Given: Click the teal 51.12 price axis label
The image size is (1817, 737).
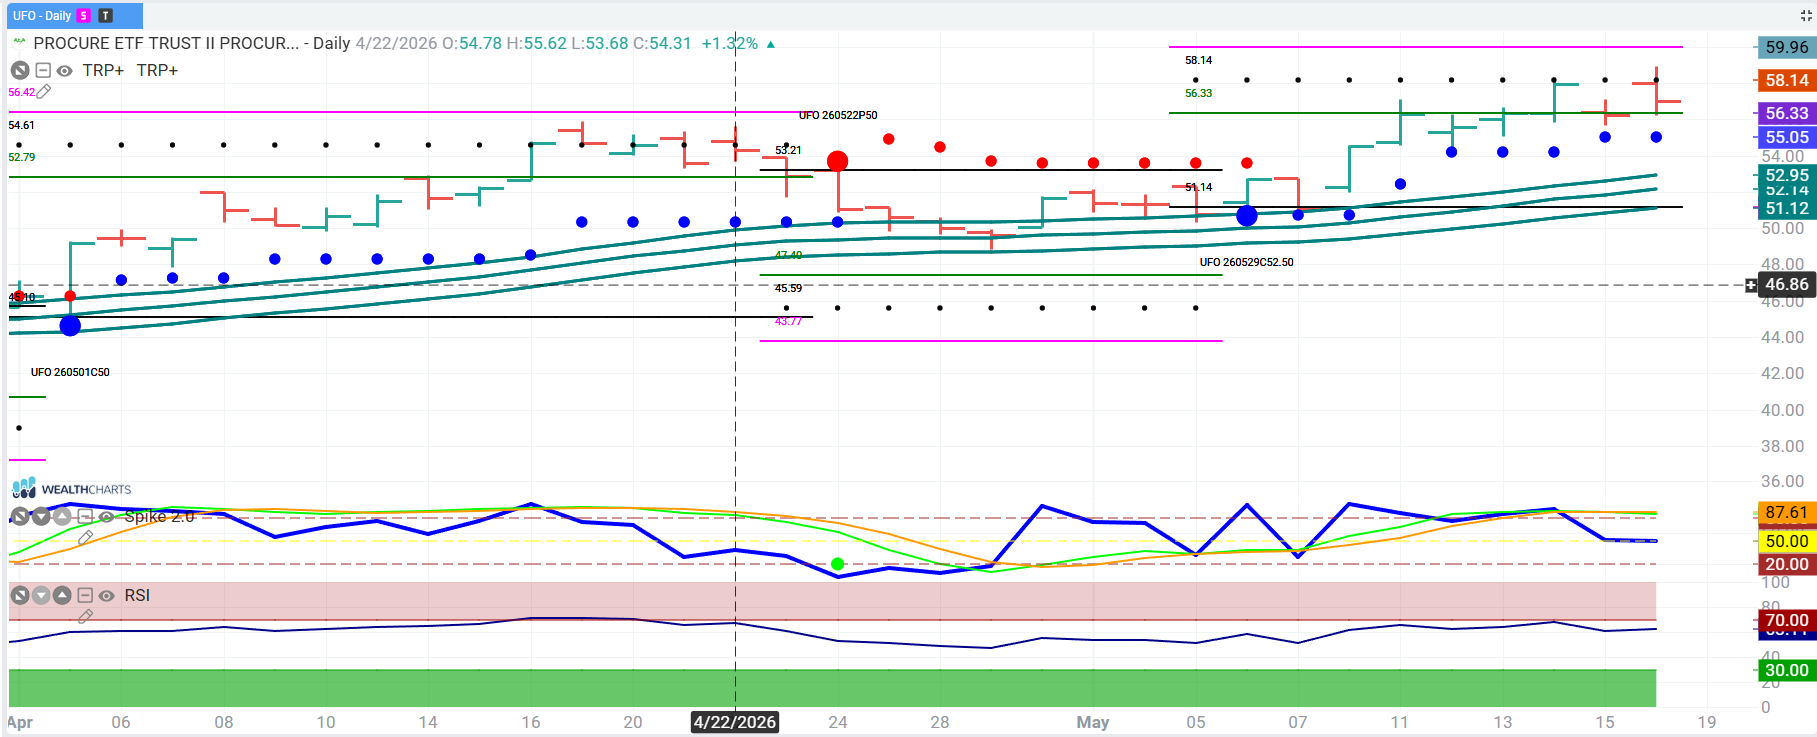Looking at the screenshot, I should click(1786, 208).
